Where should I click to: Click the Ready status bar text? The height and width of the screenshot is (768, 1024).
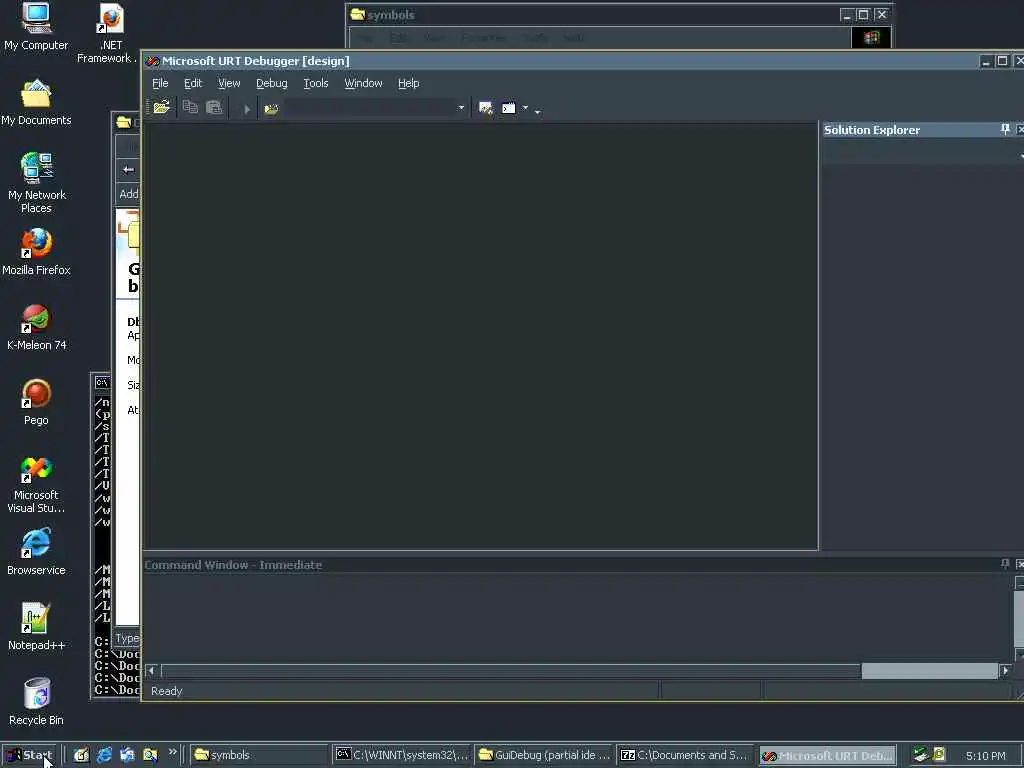(167, 691)
